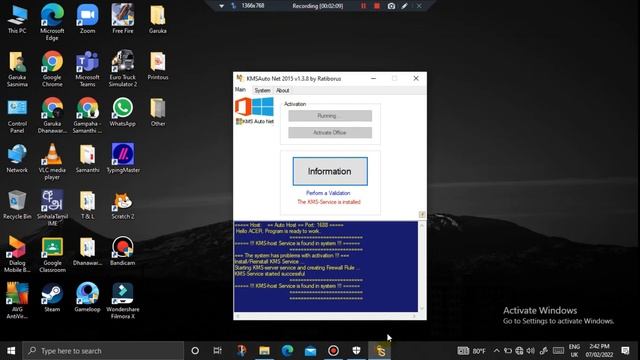Open the Other folder on desktop
Viewport: 640px width, 360px height.
coord(158,112)
